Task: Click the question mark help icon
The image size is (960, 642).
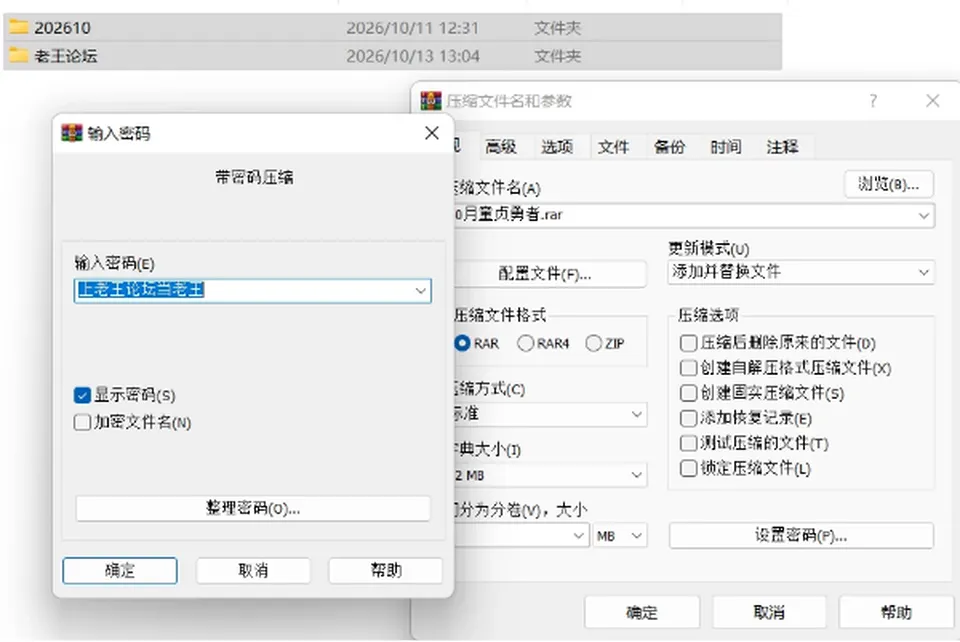Action: [x=873, y=100]
